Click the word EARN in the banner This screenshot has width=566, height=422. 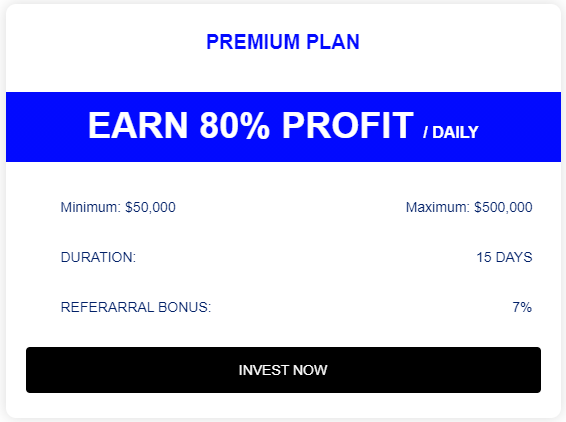(x=138, y=125)
